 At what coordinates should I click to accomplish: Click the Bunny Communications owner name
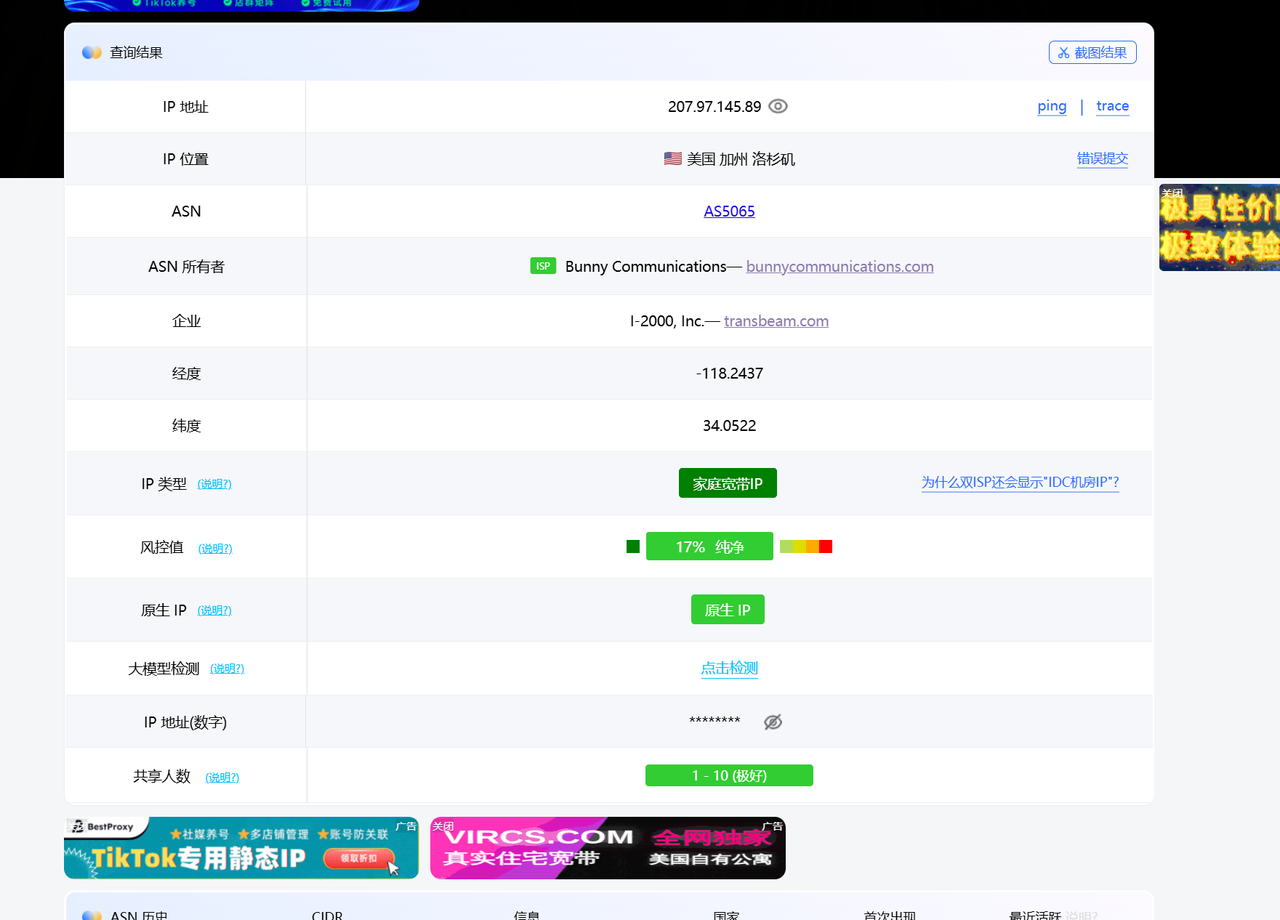pyautogui.click(x=646, y=266)
